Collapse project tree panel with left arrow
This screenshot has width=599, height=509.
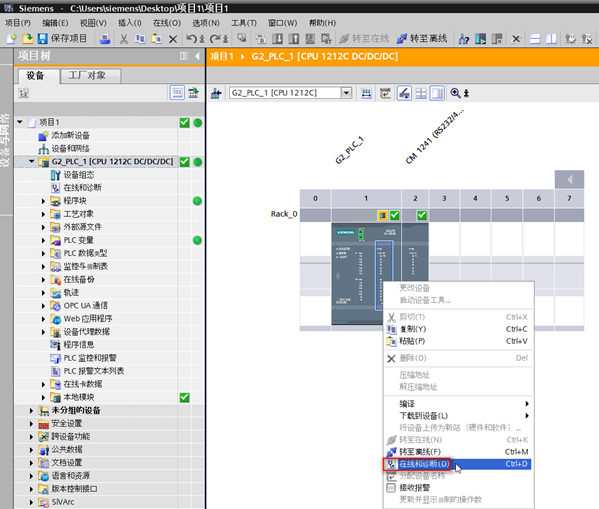tap(197, 57)
